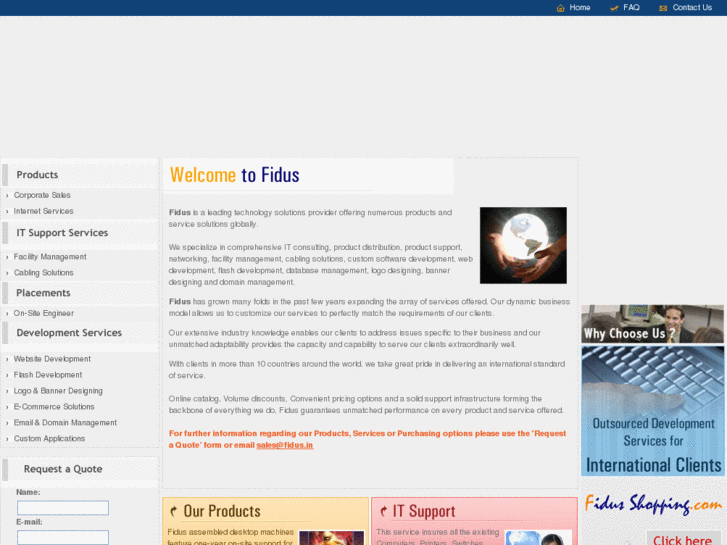
Task: Click the arrow beside Custom Applications
Action: tap(7, 439)
